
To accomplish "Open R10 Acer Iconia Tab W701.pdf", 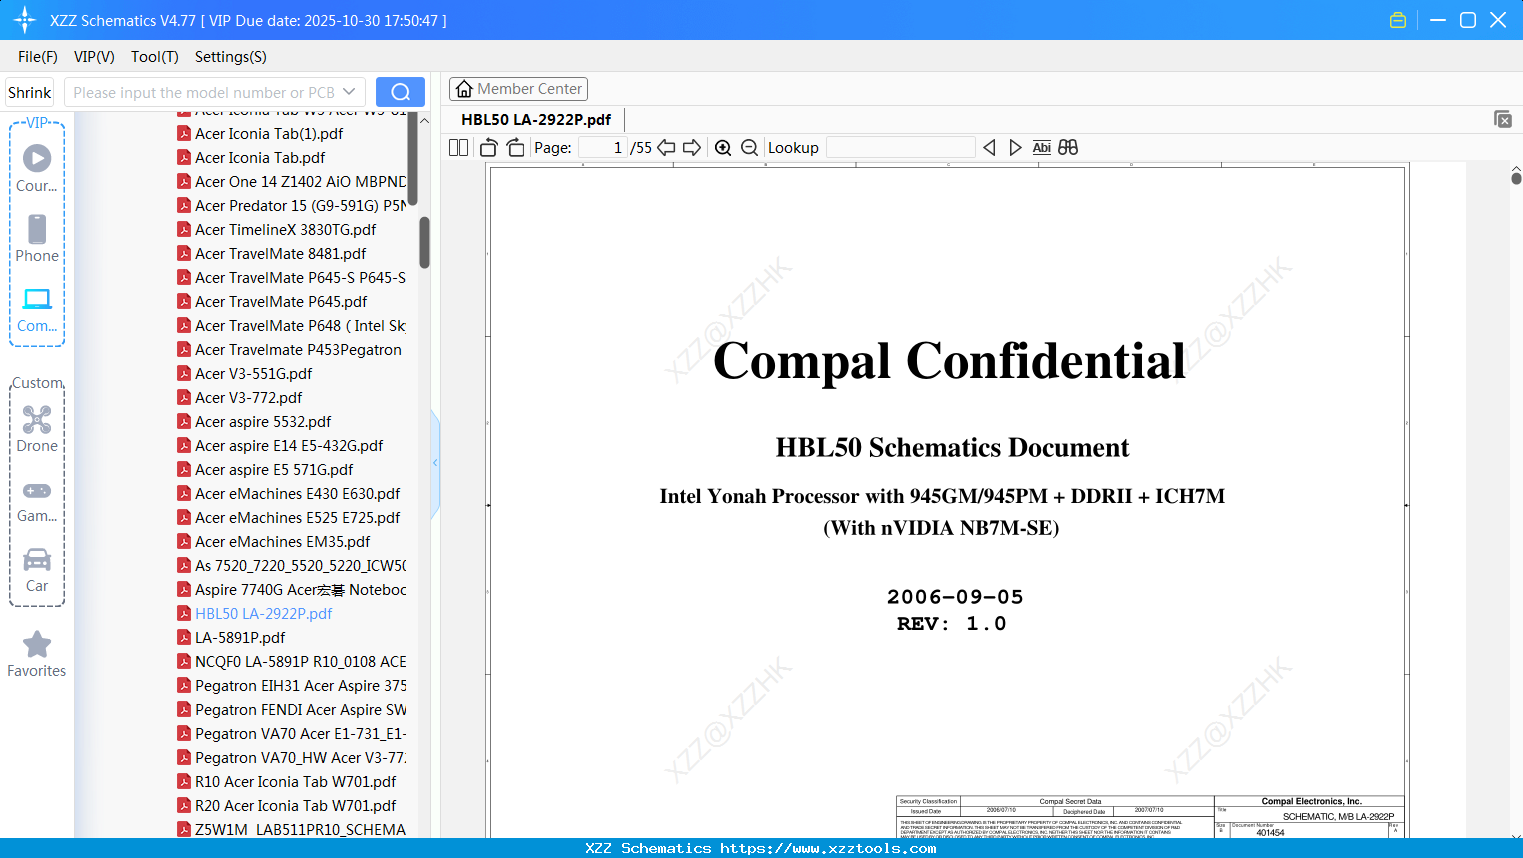I will 295,781.
